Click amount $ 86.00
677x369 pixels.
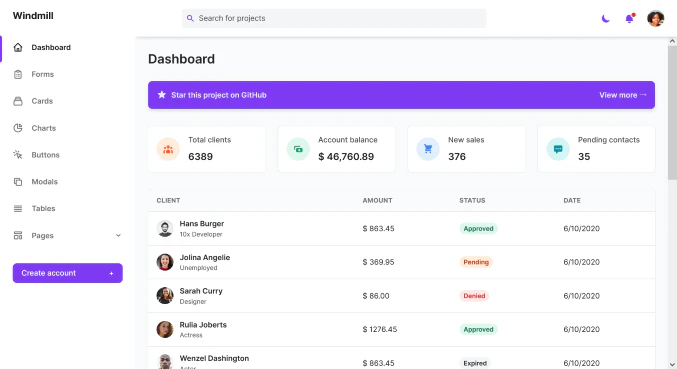tap(376, 296)
